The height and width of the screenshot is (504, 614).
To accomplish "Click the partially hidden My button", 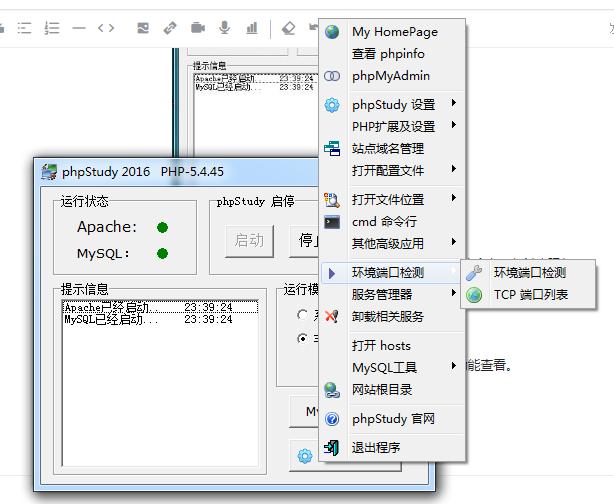I will click(304, 411).
